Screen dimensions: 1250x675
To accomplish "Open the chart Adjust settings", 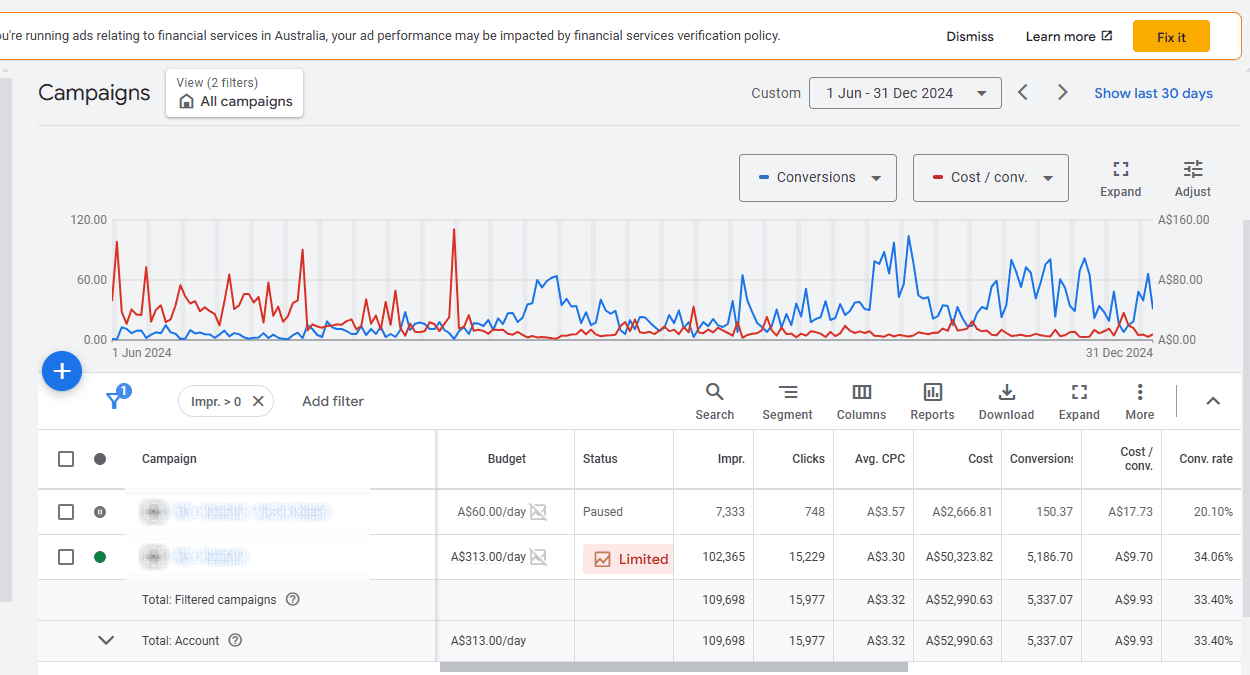I will (1193, 178).
